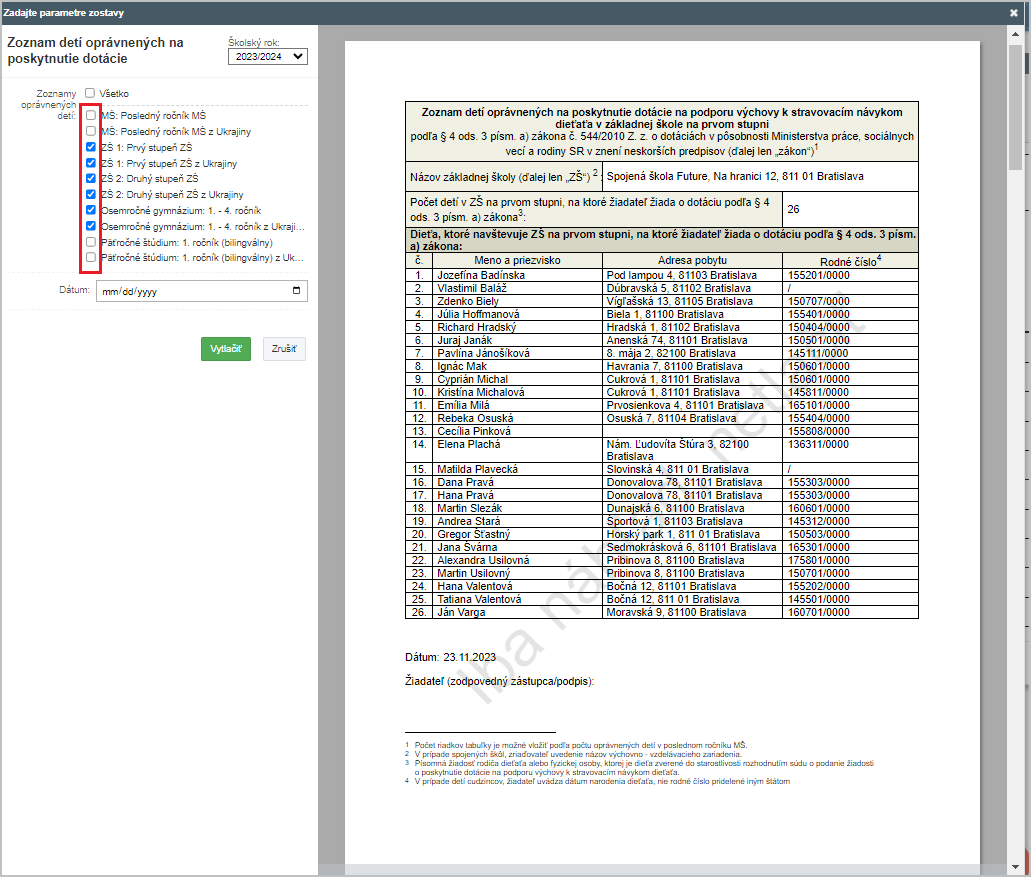Disable ZŠ 2: Druhý stupeň ZŠ checkbox

point(91,178)
